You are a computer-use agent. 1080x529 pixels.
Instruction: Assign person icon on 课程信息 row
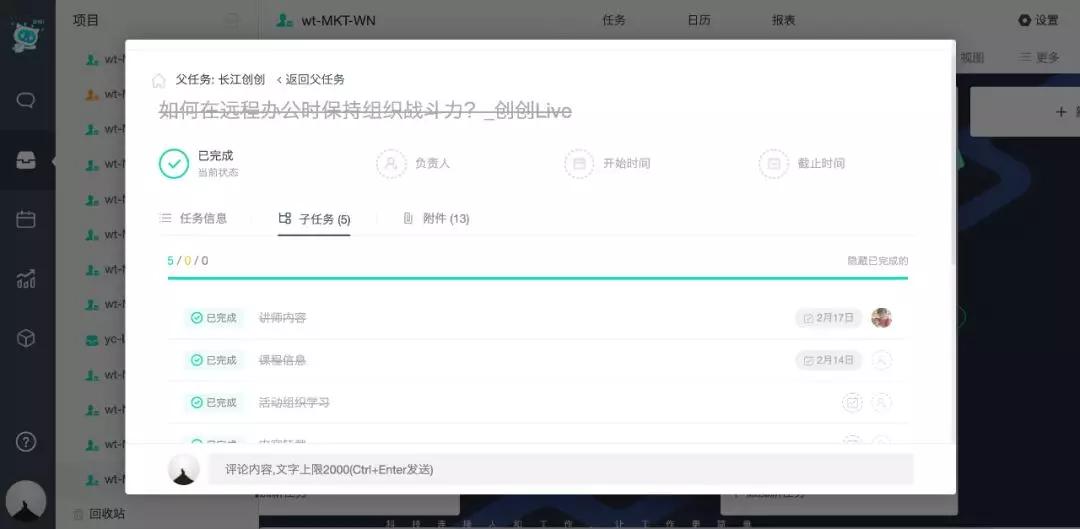click(x=882, y=360)
